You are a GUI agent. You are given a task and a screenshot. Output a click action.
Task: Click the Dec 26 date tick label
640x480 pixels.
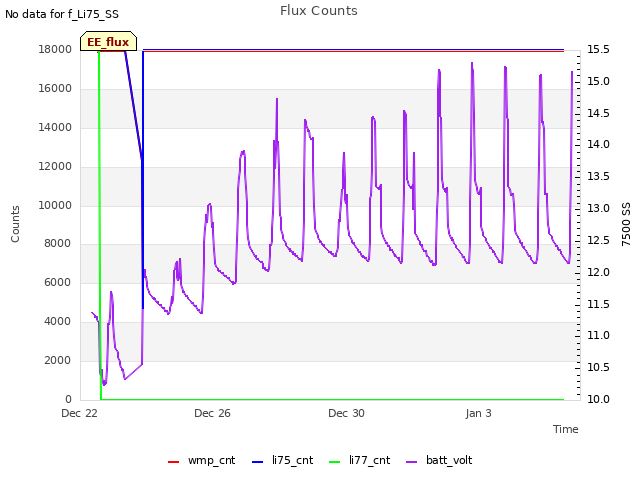[212, 413]
